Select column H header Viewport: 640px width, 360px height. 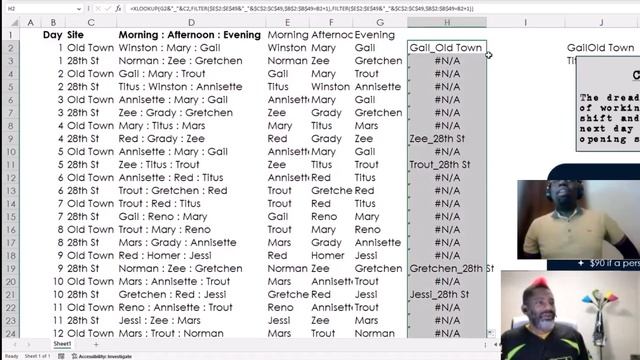pos(447,22)
